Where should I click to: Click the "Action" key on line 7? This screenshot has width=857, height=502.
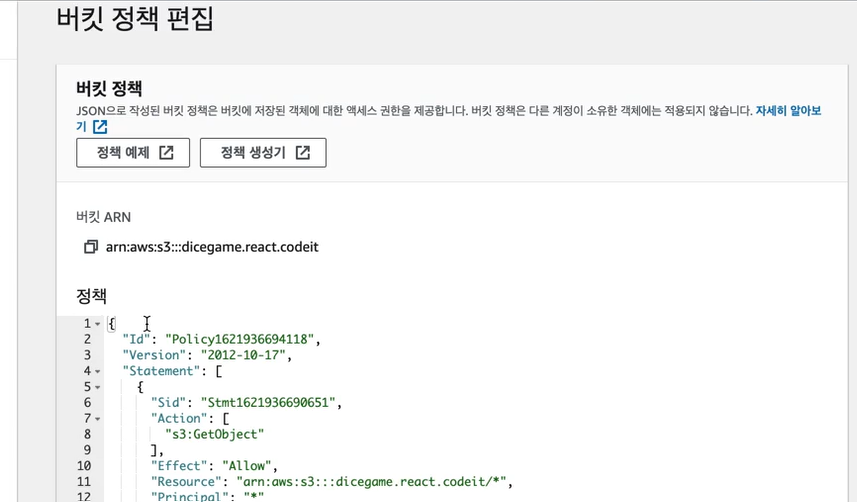click(x=179, y=419)
